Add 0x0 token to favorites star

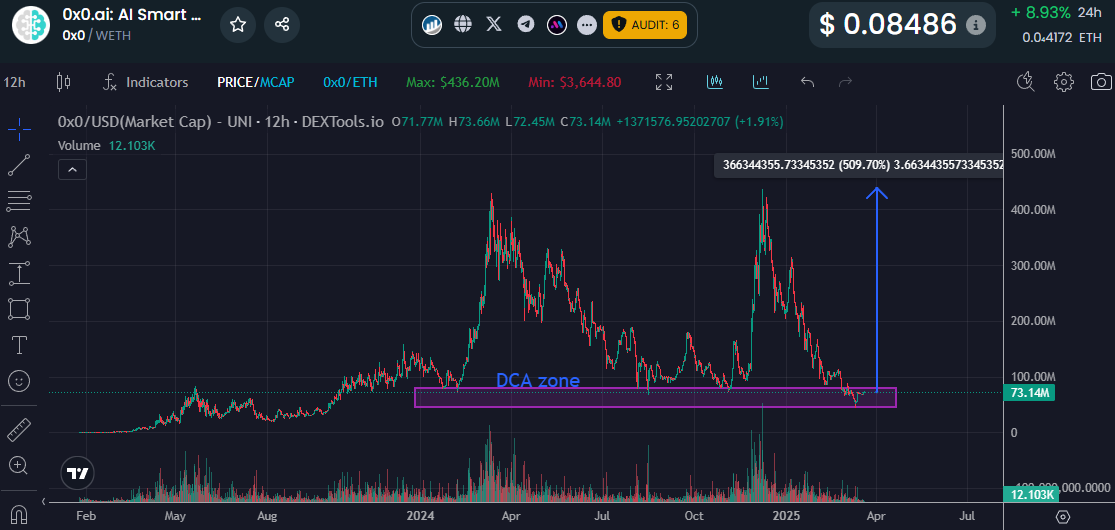[238, 25]
